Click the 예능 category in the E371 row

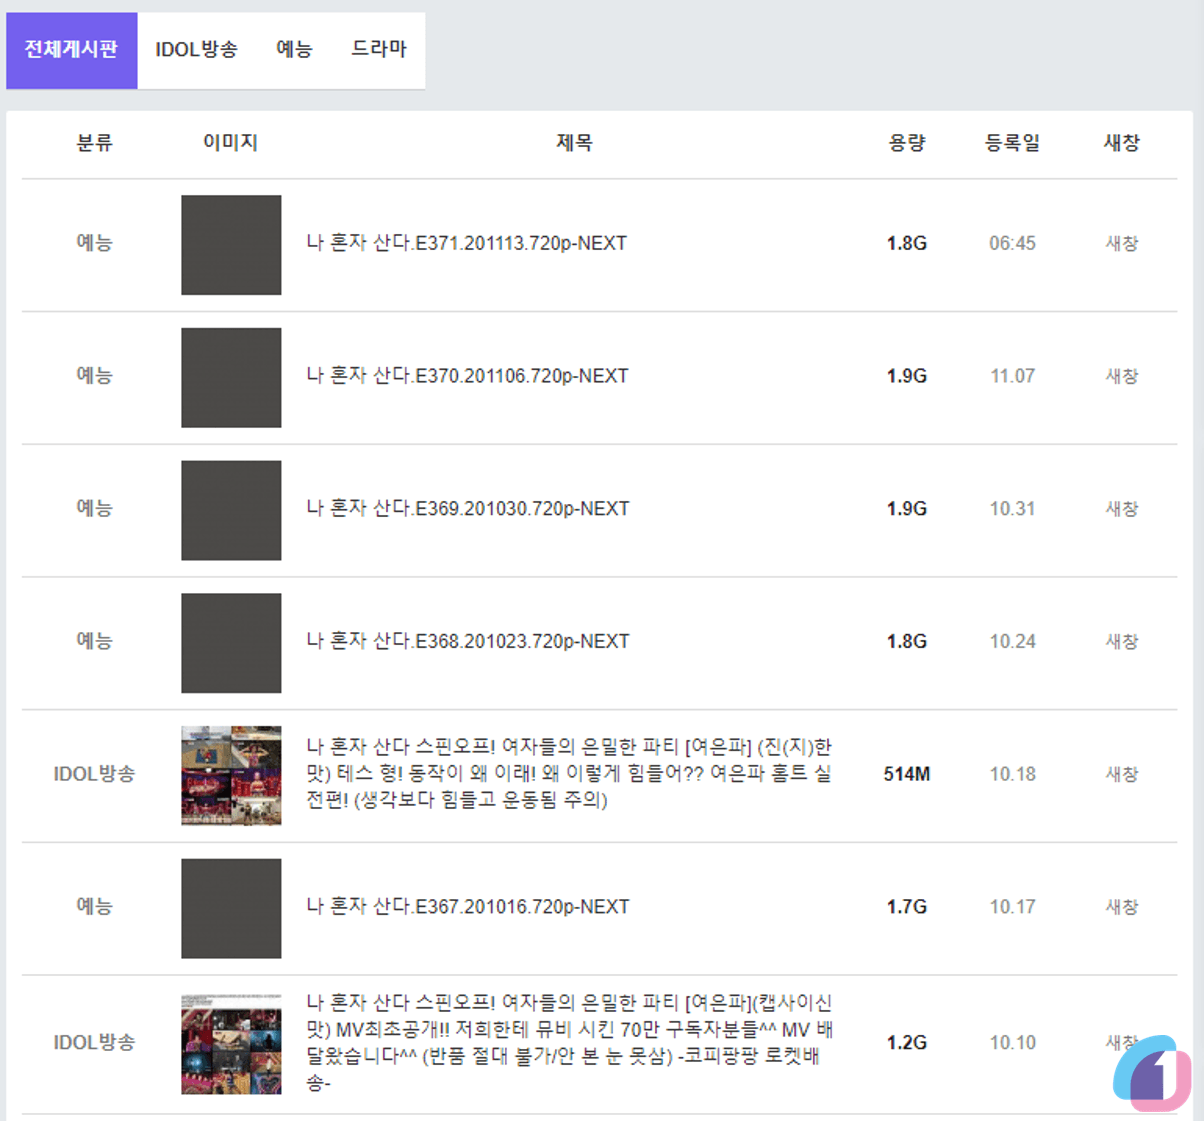pos(94,243)
